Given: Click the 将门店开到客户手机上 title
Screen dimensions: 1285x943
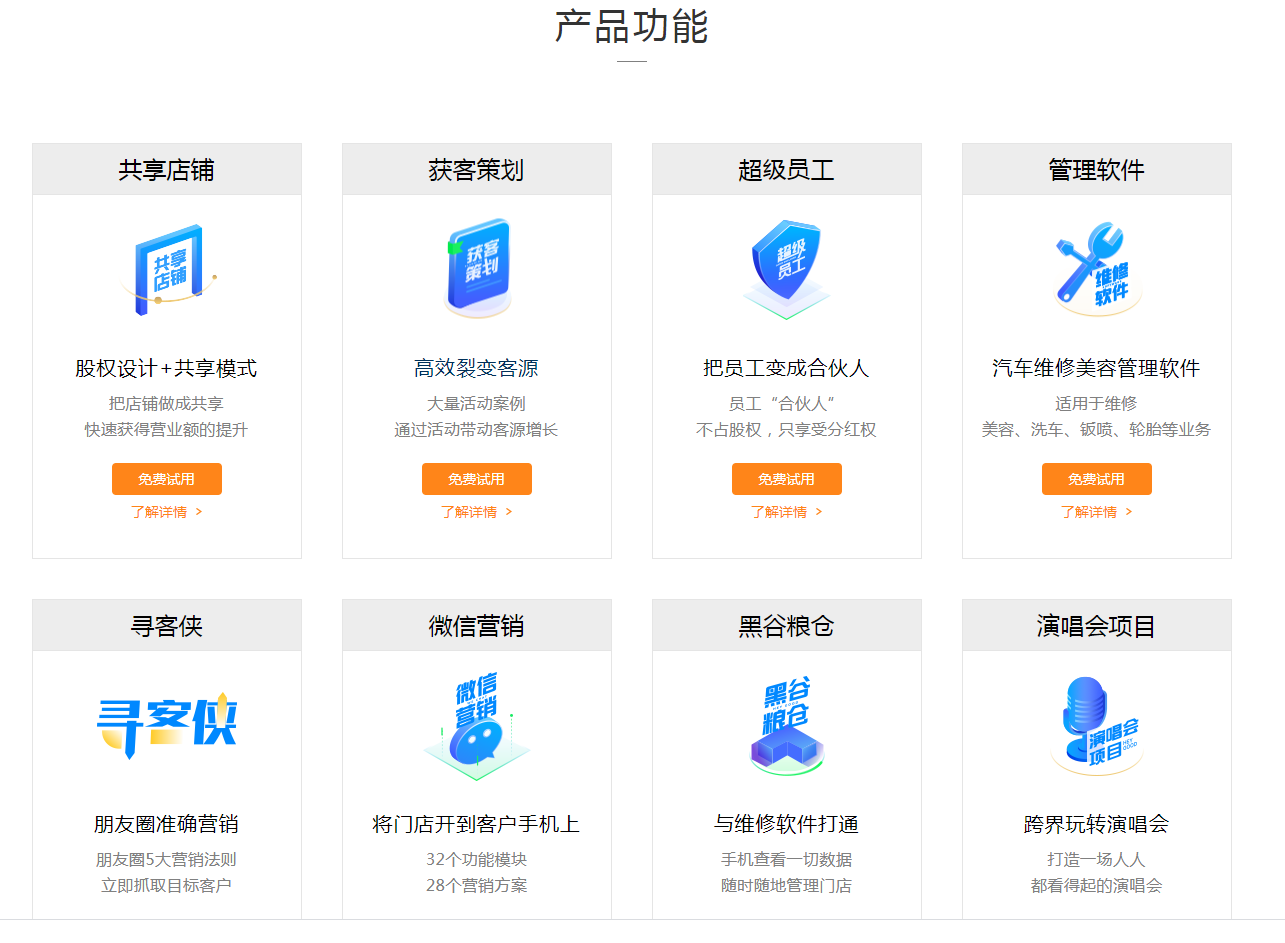Looking at the screenshot, I should [477, 824].
